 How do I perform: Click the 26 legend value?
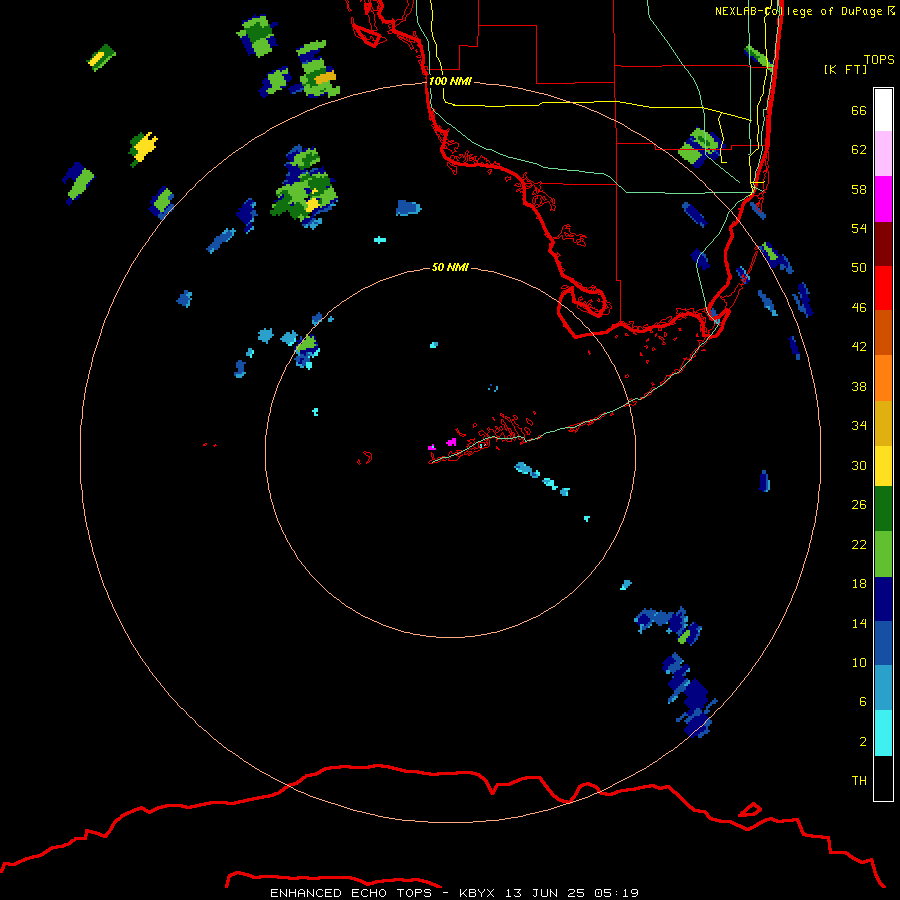pos(859,505)
